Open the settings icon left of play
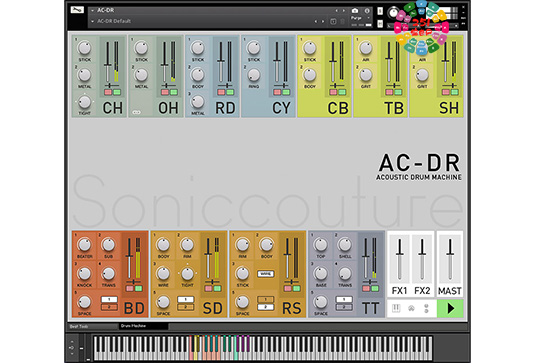 pyautogui.click(x=426, y=308)
